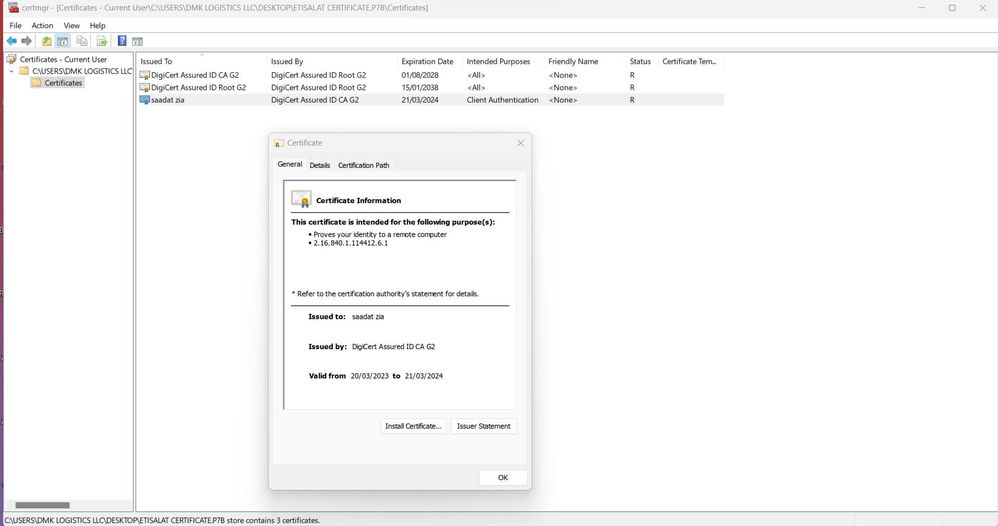Image resolution: width=998 pixels, height=526 pixels.
Task: Close the Certificate dialog with X
Action: pyautogui.click(x=521, y=143)
